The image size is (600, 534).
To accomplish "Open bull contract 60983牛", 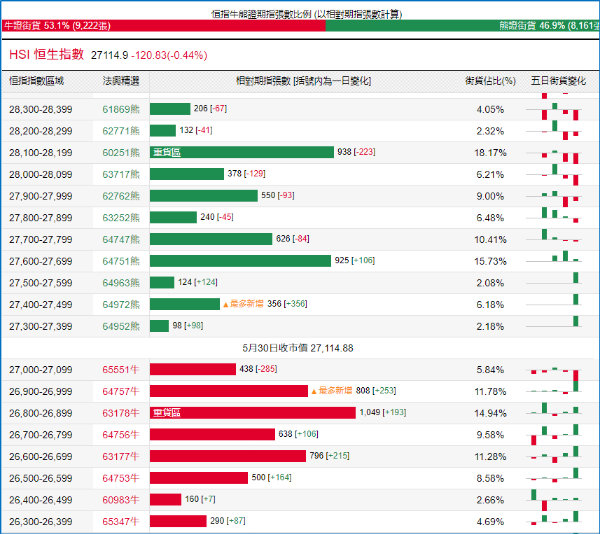I will pyautogui.click(x=121, y=500).
